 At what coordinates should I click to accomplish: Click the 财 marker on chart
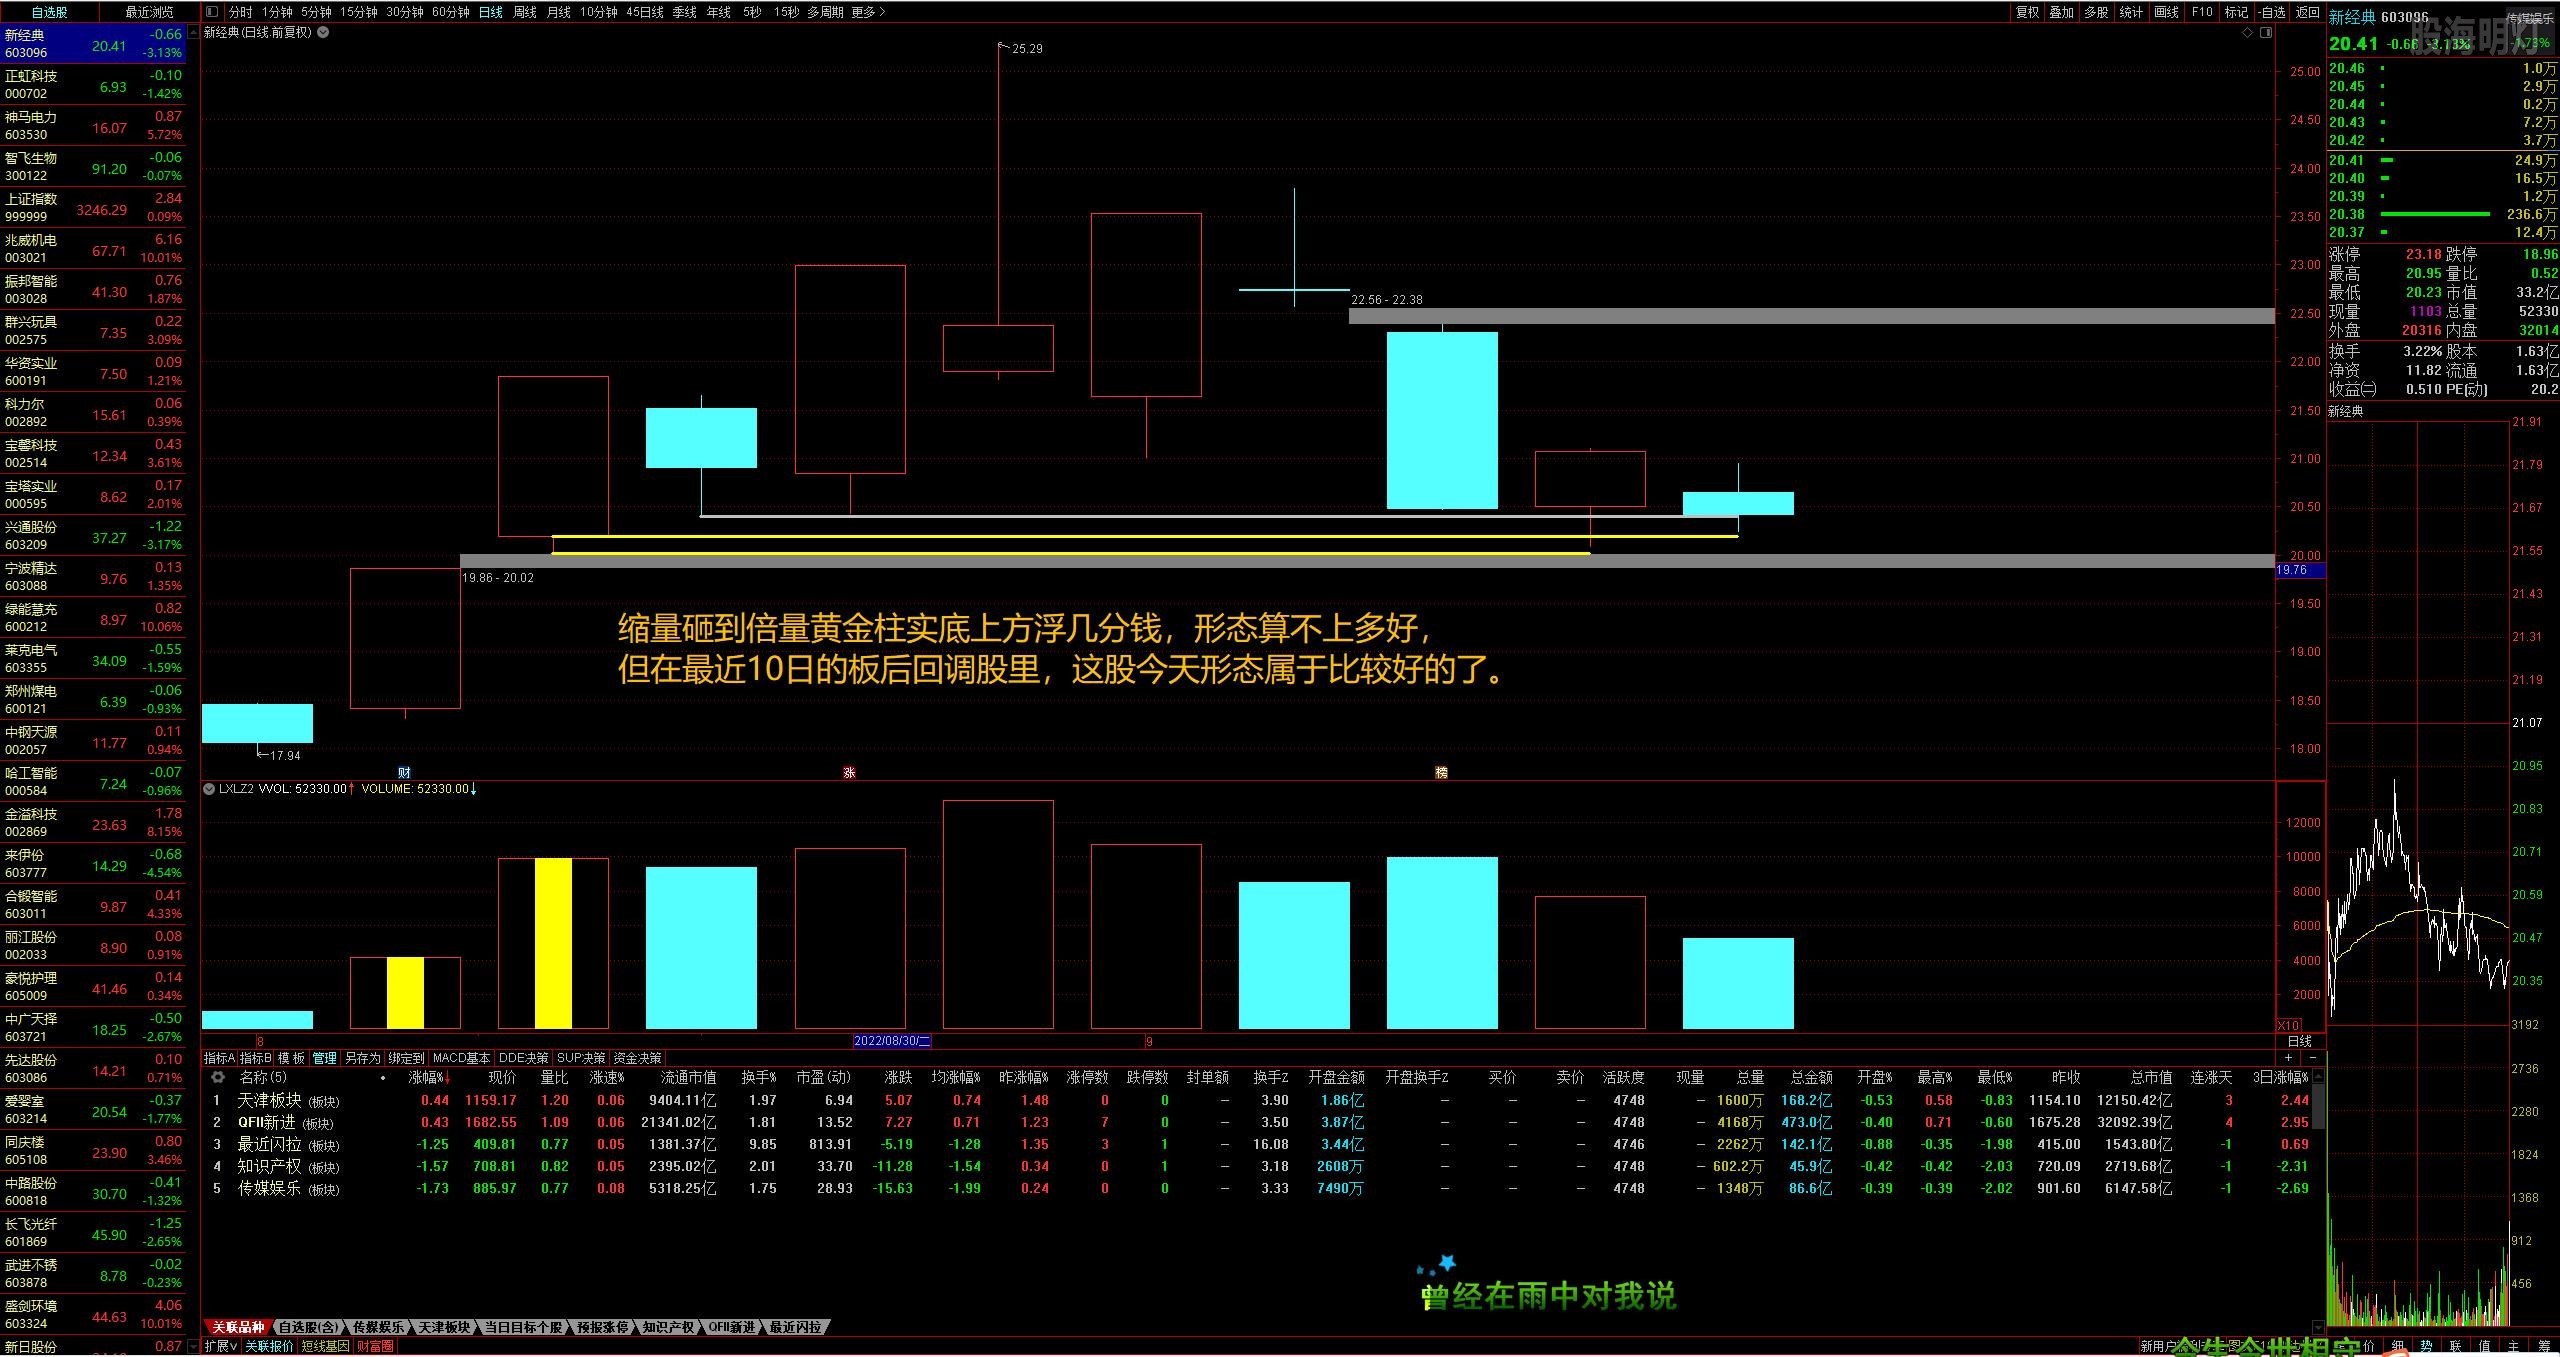pyautogui.click(x=404, y=772)
